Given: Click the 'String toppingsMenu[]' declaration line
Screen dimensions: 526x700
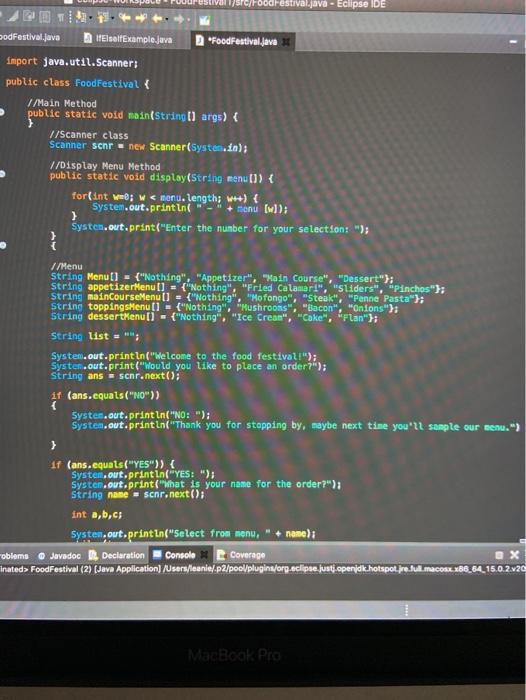Looking at the screenshot, I should coord(225,308).
